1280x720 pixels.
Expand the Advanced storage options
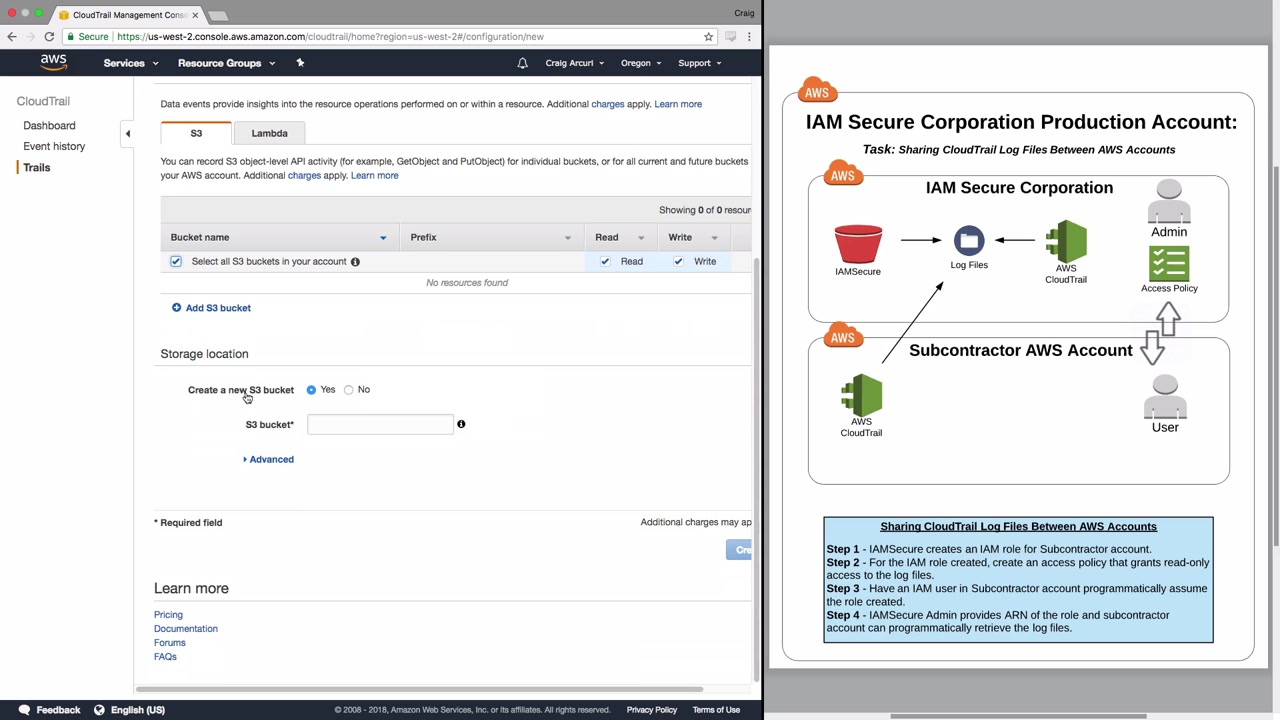click(x=268, y=459)
